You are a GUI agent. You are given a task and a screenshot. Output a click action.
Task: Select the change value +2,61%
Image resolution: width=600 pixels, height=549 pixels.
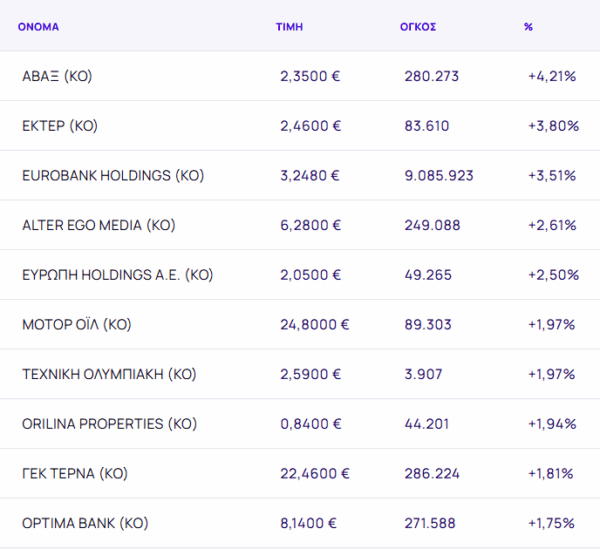[552, 225]
